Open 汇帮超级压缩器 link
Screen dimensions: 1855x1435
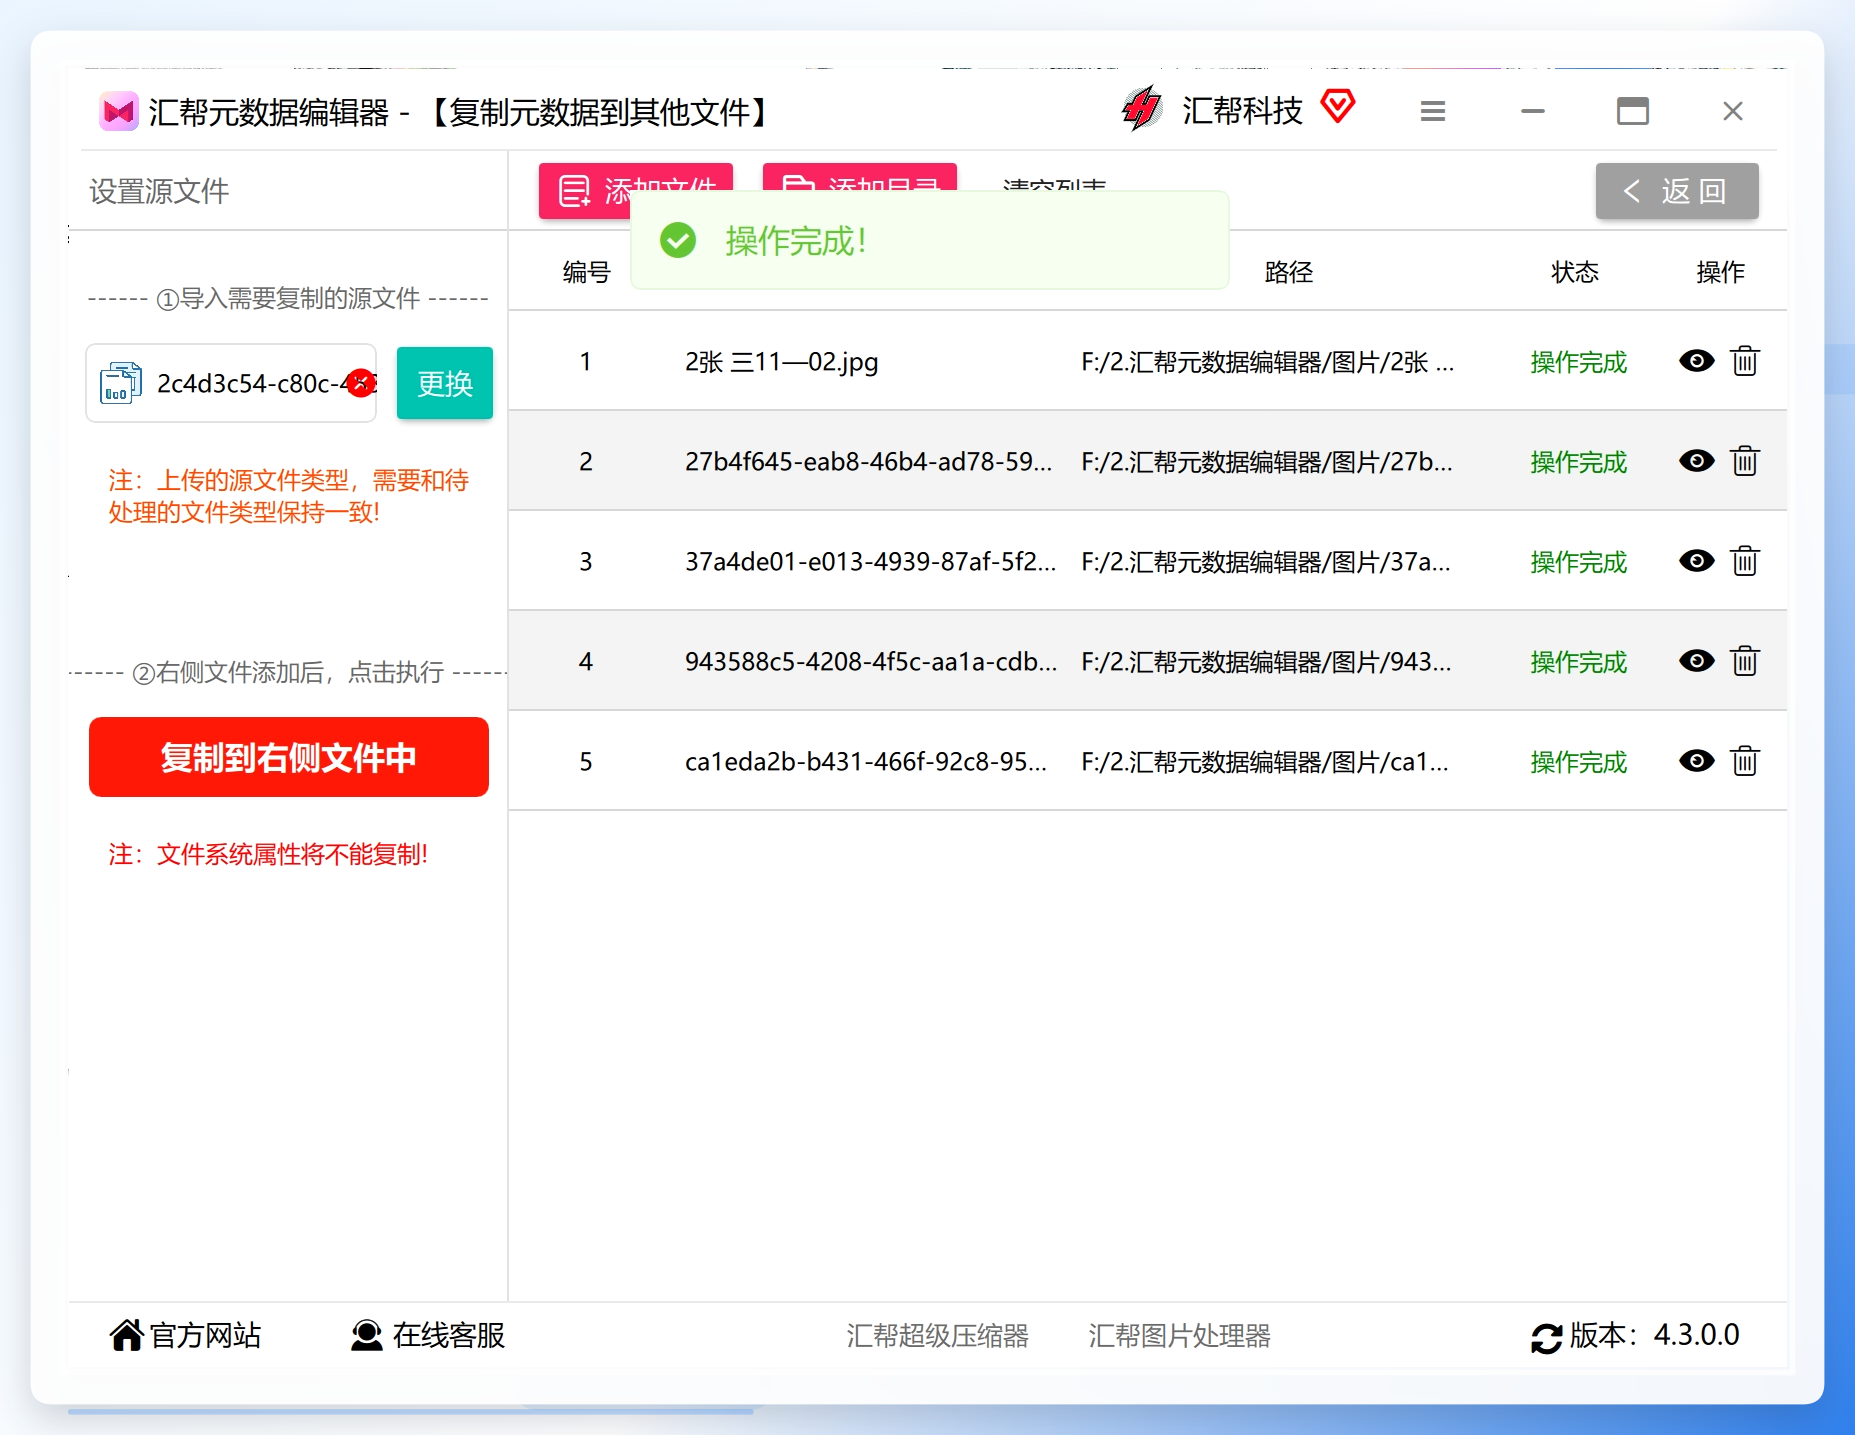pos(938,1336)
